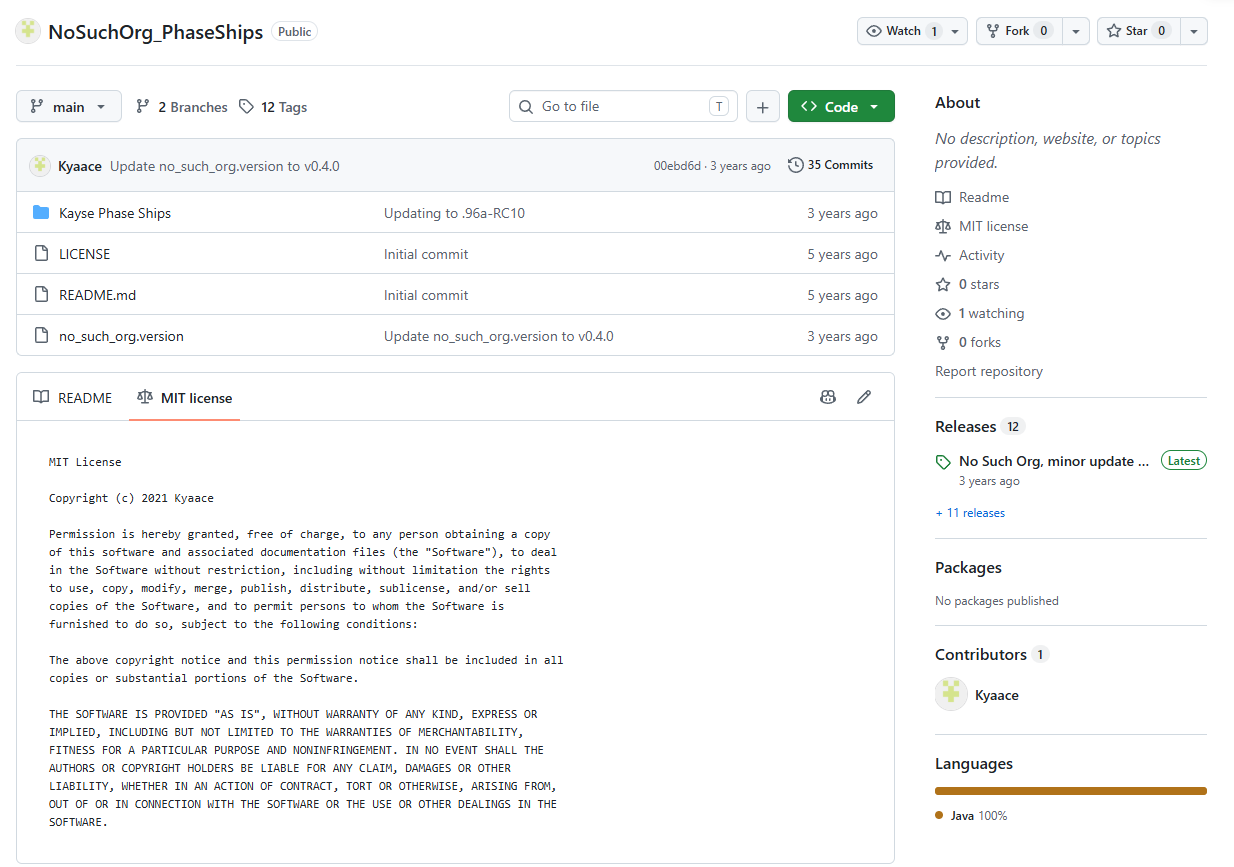Show + 11 releases link
Viewport: 1234px width, 867px height.
(970, 513)
